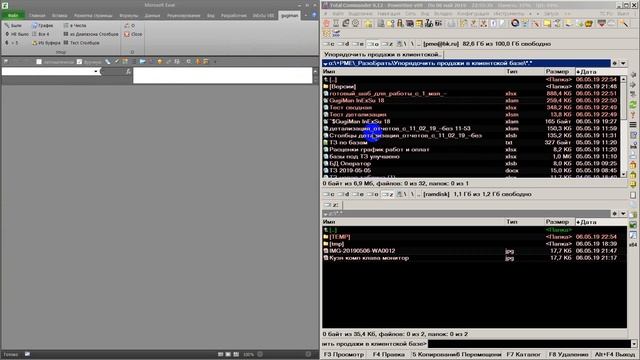The width and height of the screenshot is (640, 360).
Task: Switch to the Вставка ribbon tab in Excel
Action: tap(60, 16)
